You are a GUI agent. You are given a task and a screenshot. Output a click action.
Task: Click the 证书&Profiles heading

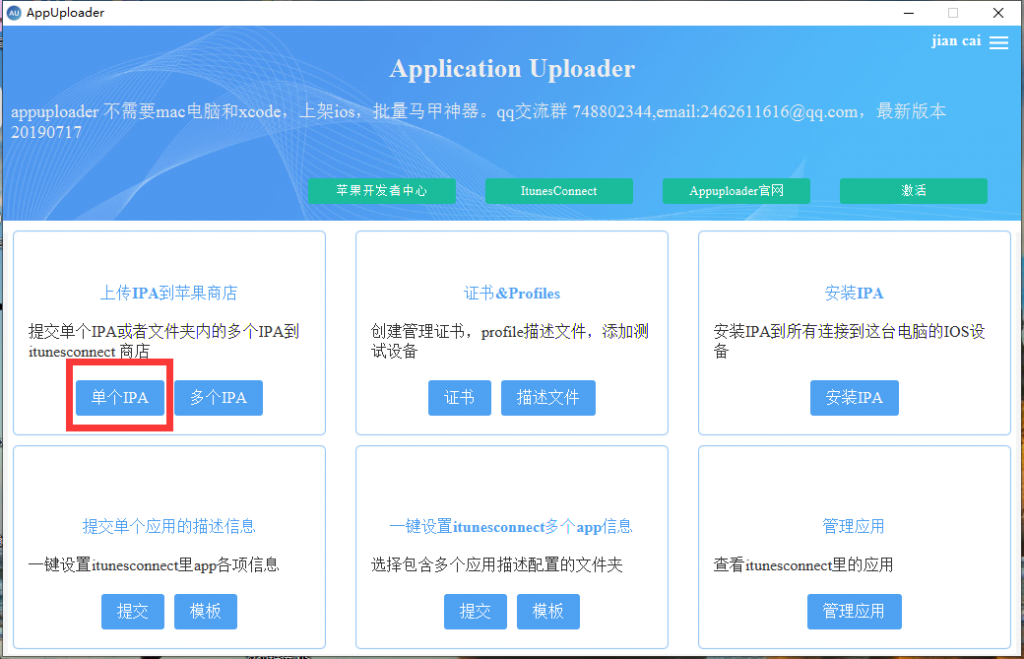click(512, 293)
